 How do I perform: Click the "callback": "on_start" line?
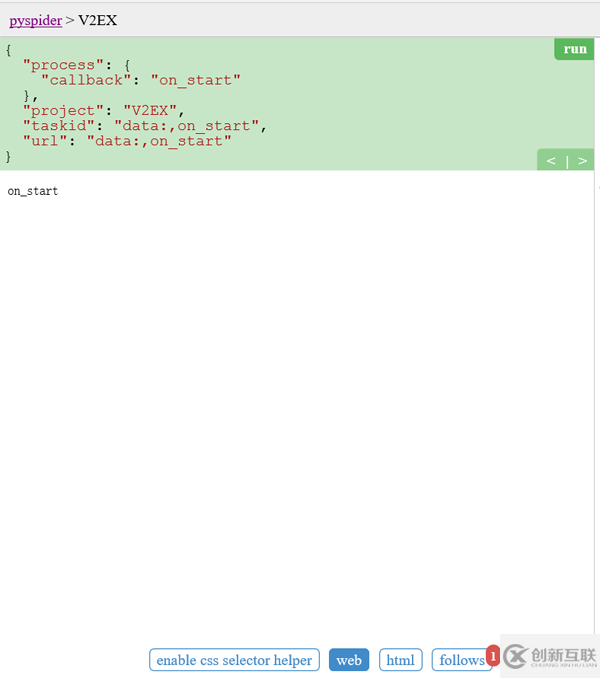pyautogui.click(x=140, y=80)
